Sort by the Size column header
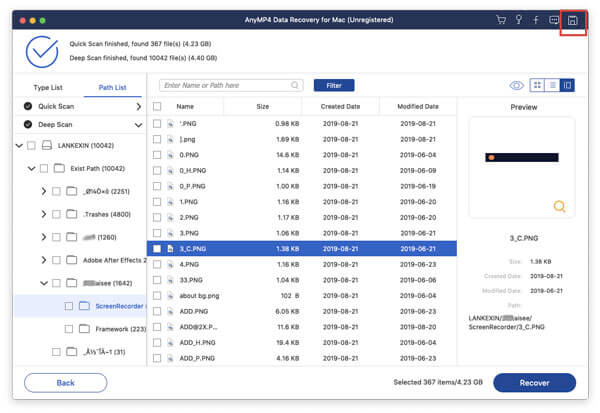This screenshot has width=600, height=413. 262,106
